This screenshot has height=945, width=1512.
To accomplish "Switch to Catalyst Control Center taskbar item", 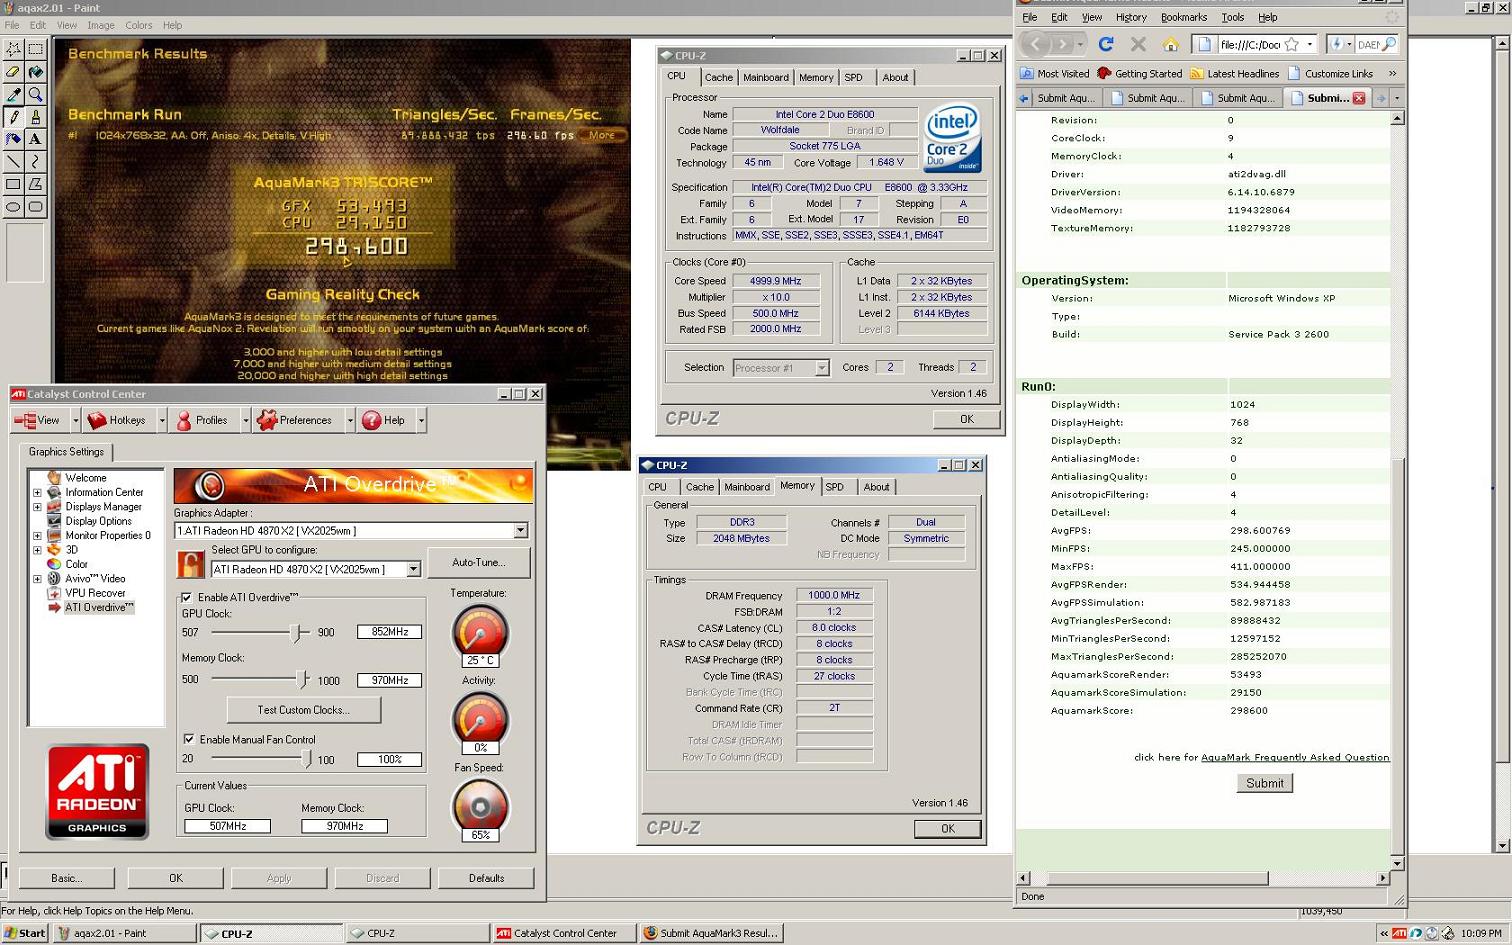I will click(x=564, y=933).
